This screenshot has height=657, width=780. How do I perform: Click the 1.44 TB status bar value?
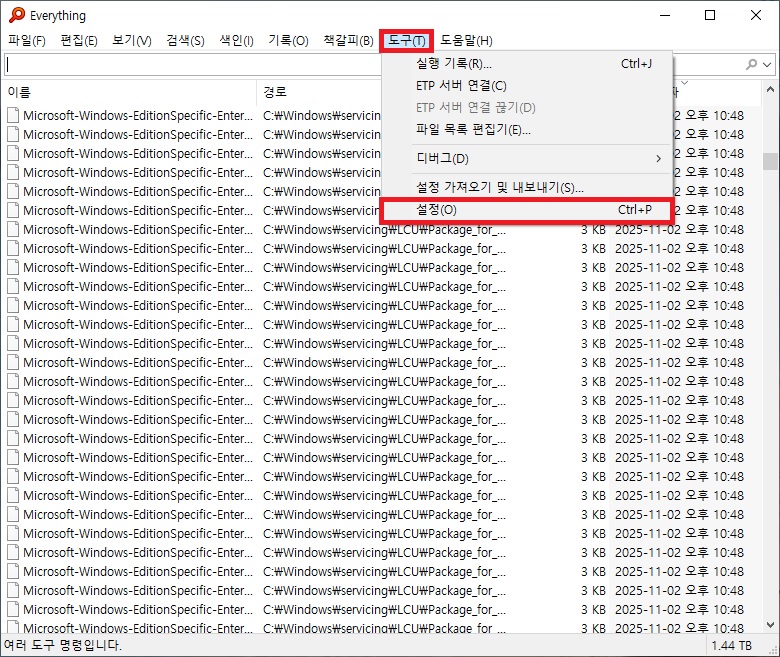tap(731, 646)
